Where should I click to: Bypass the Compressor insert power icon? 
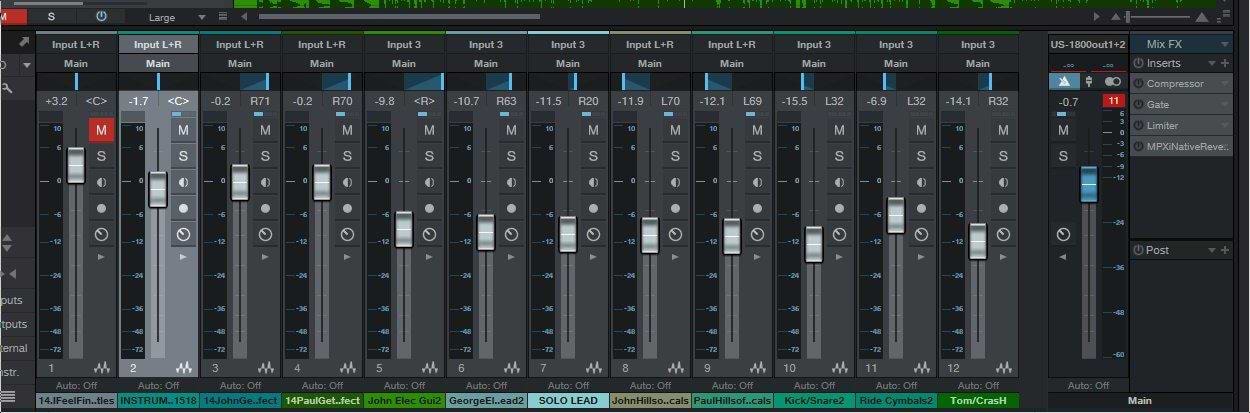1138,84
